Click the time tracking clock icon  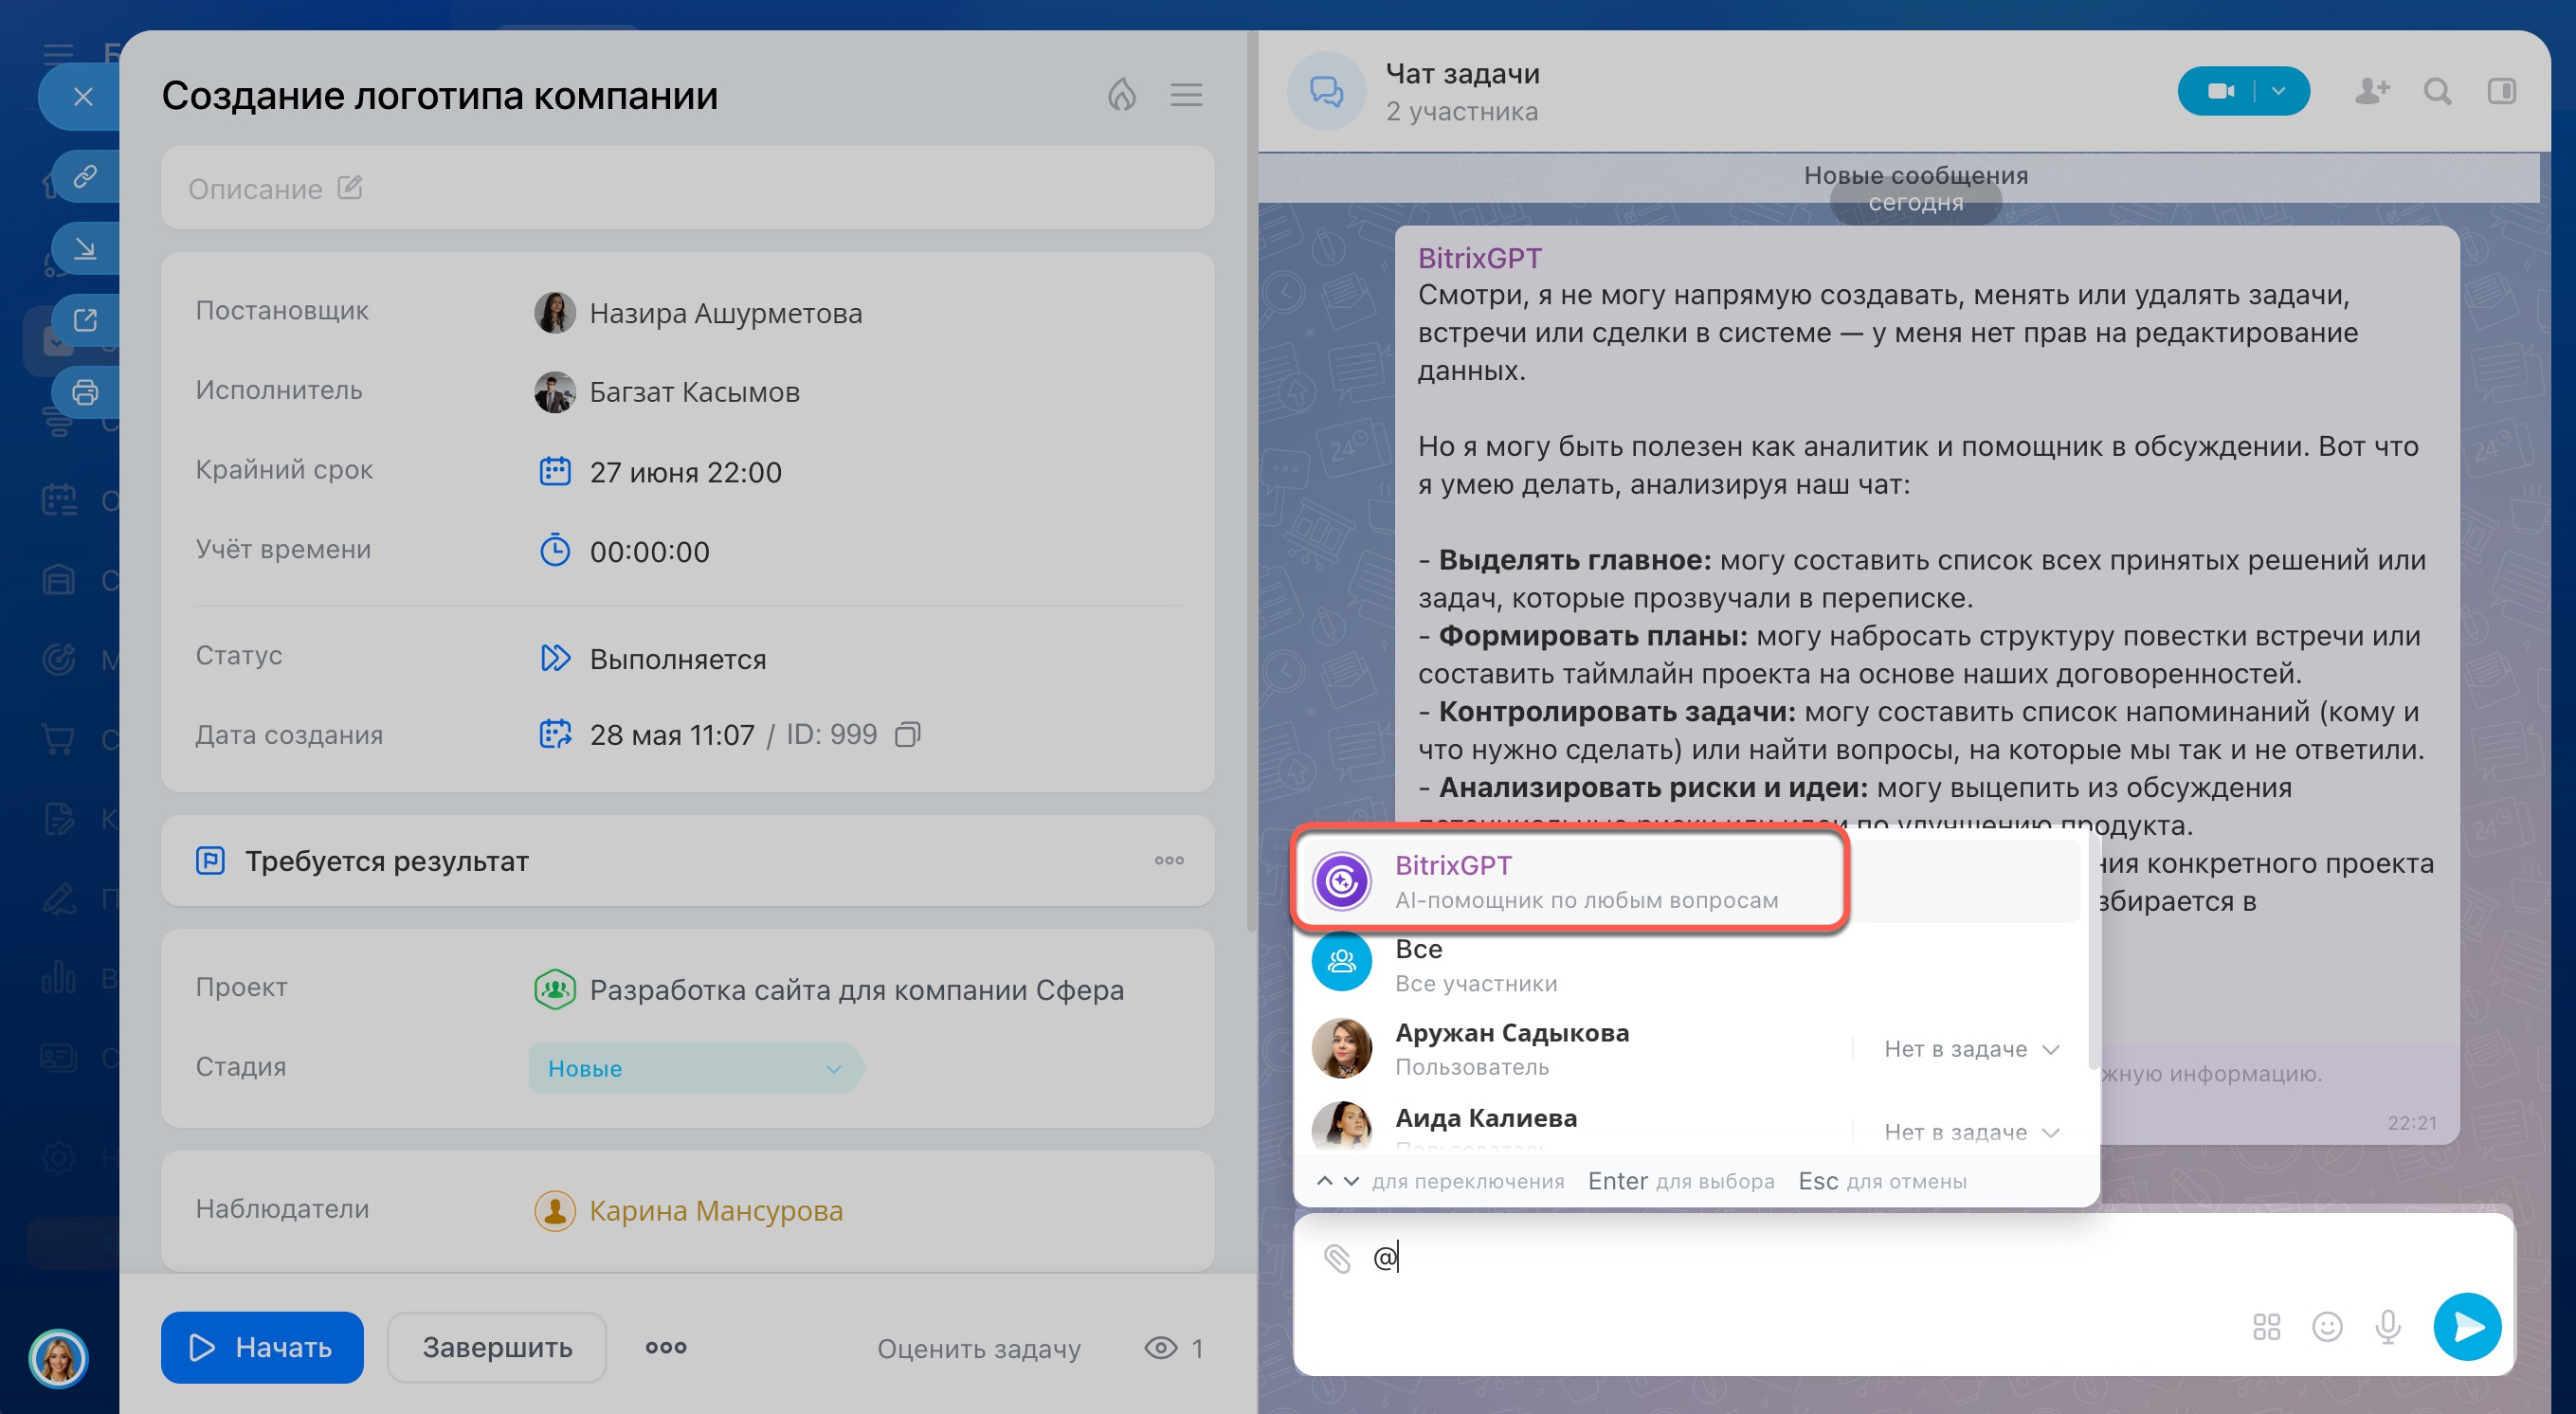point(554,551)
